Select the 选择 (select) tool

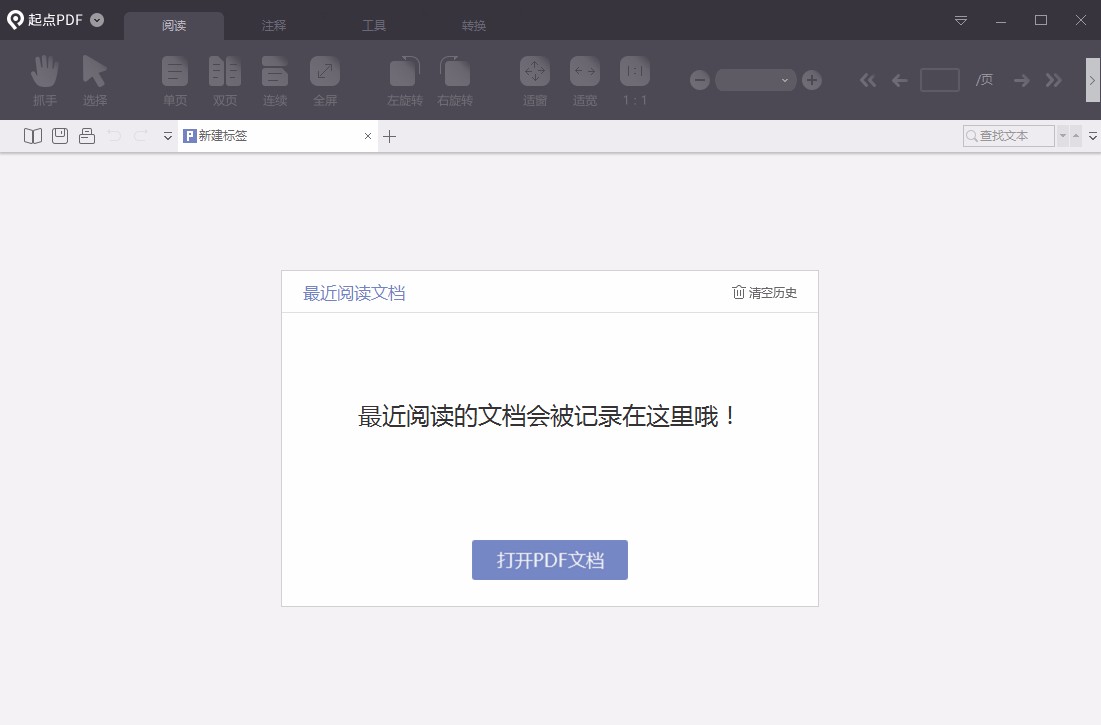95,79
